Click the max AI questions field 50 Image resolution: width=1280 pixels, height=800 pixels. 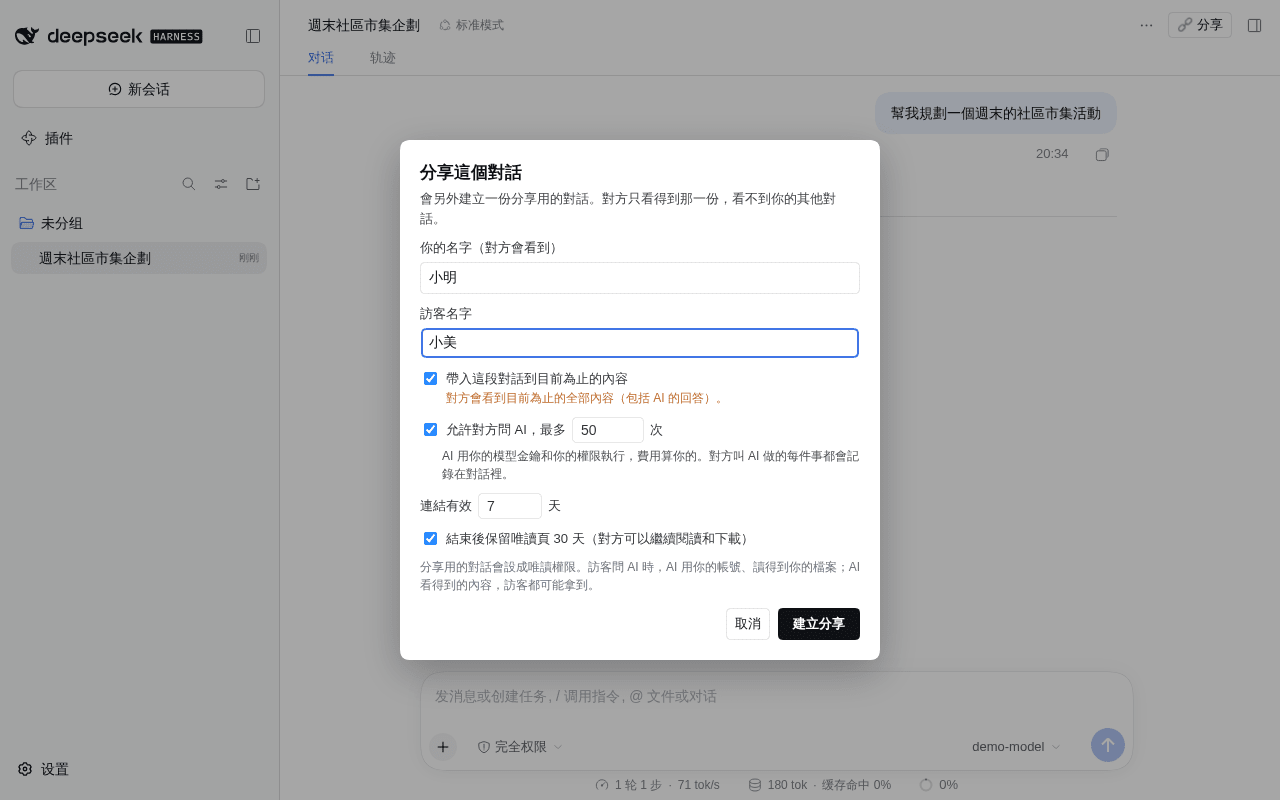pyautogui.click(x=608, y=430)
